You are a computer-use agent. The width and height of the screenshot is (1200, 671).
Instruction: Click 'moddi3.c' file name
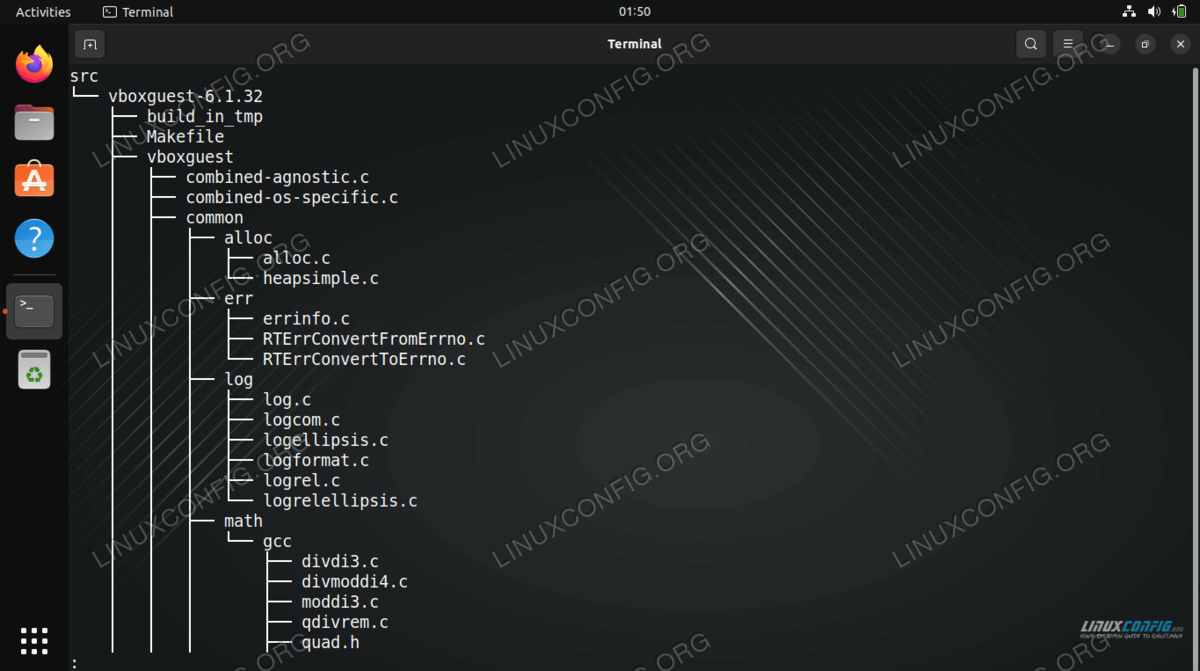(x=340, y=602)
